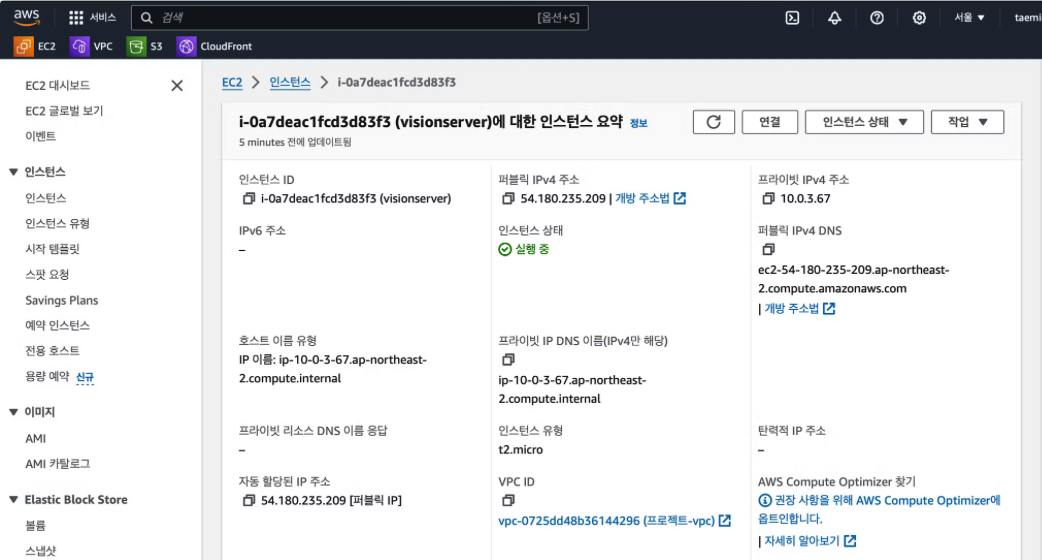Open the AWS home logo
The width and height of the screenshot is (1042, 560).
click(x=27, y=17)
